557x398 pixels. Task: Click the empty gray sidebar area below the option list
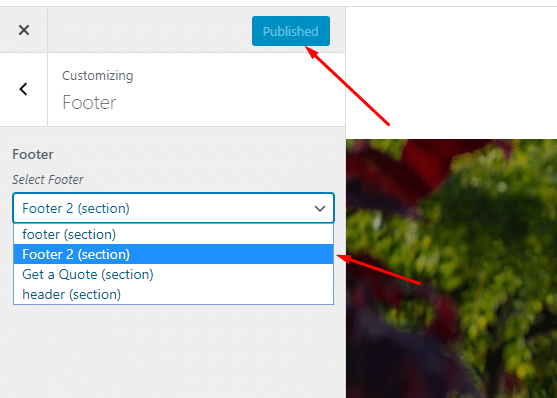click(173, 350)
